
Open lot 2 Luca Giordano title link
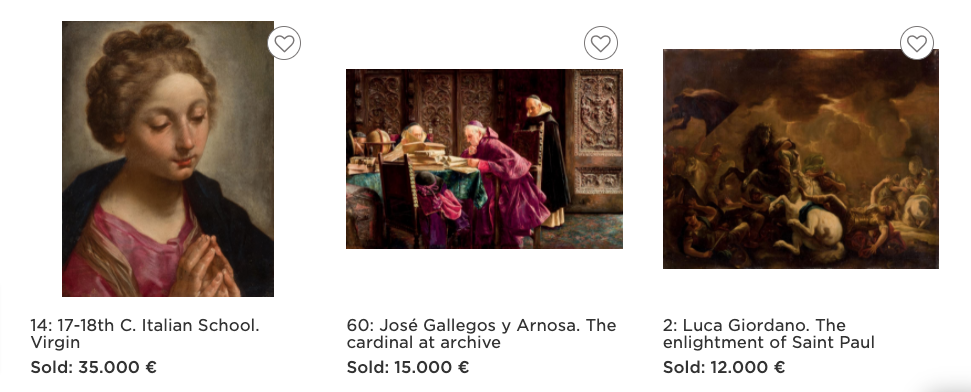pyautogui.click(x=769, y=333)
